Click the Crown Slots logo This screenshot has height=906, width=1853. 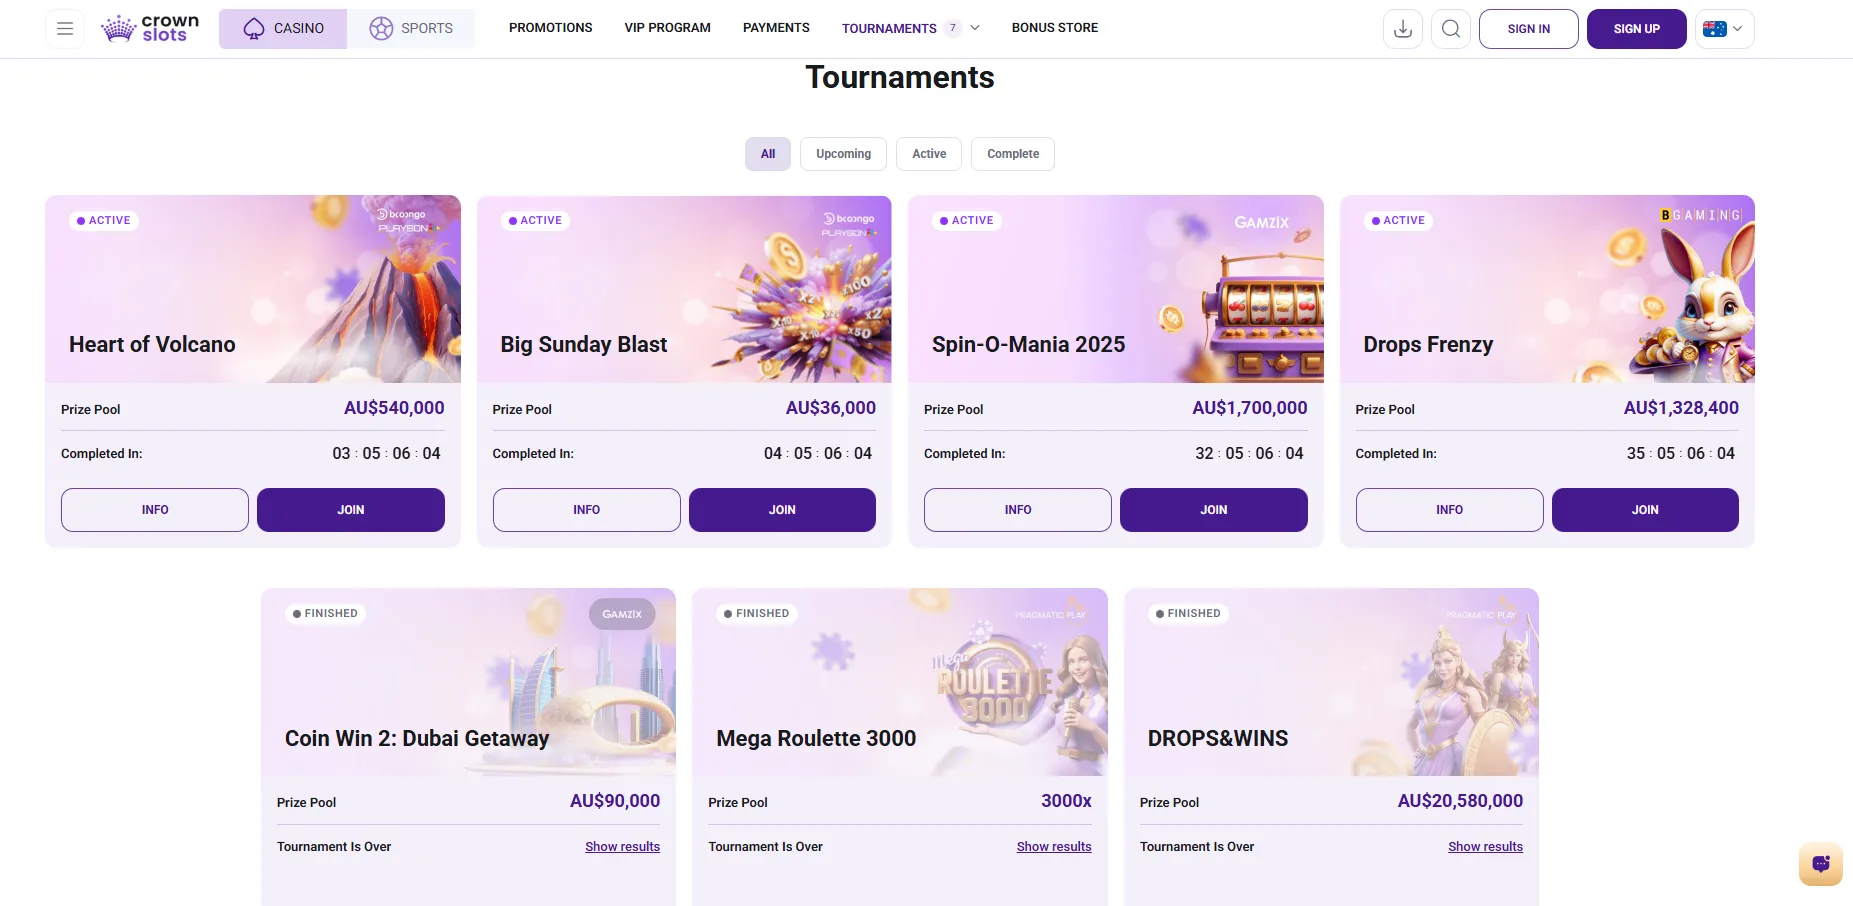[x=150, y=28]
